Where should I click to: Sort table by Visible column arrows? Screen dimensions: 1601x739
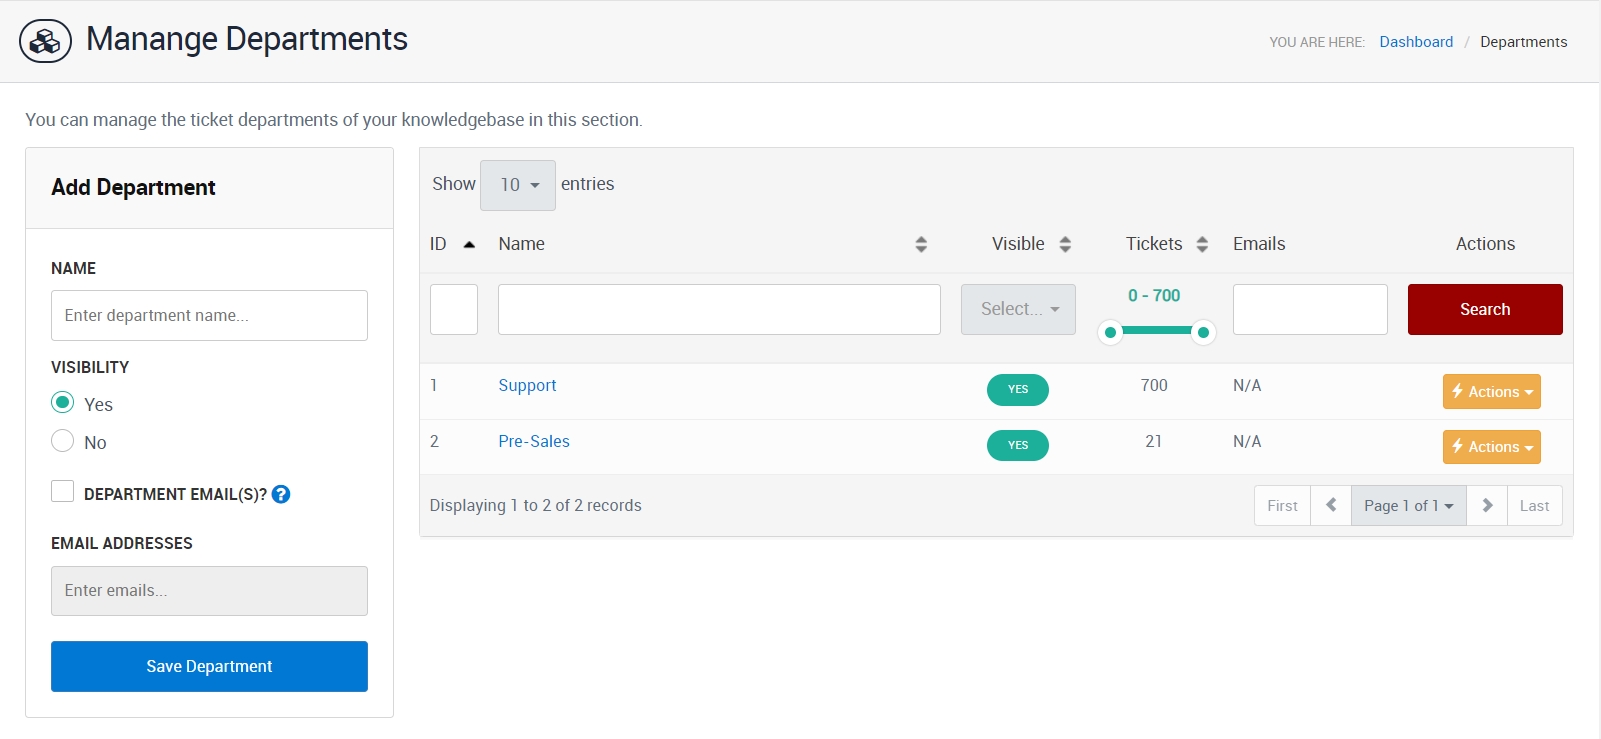tap(1065, 244)
